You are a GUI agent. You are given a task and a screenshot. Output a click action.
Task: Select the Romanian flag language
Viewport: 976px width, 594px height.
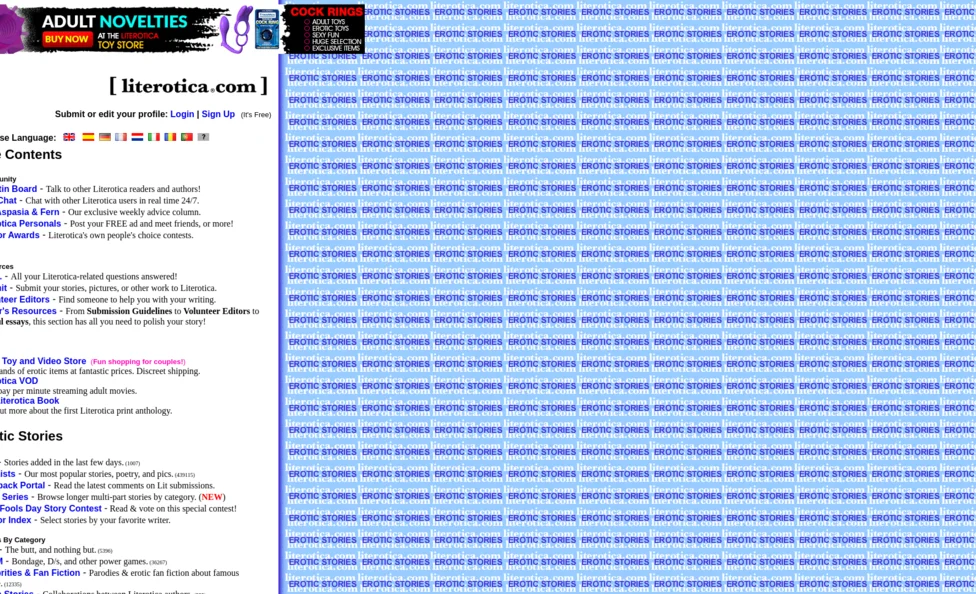point(170,137)
